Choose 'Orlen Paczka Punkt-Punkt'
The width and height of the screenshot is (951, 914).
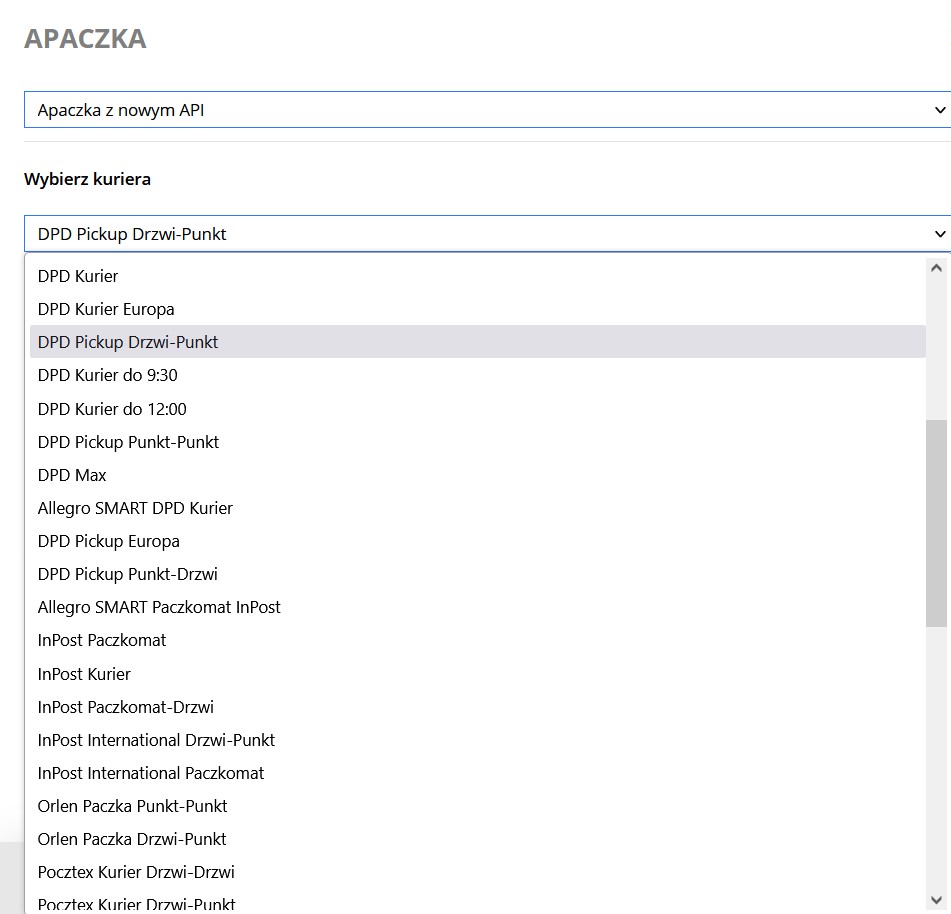477,806
